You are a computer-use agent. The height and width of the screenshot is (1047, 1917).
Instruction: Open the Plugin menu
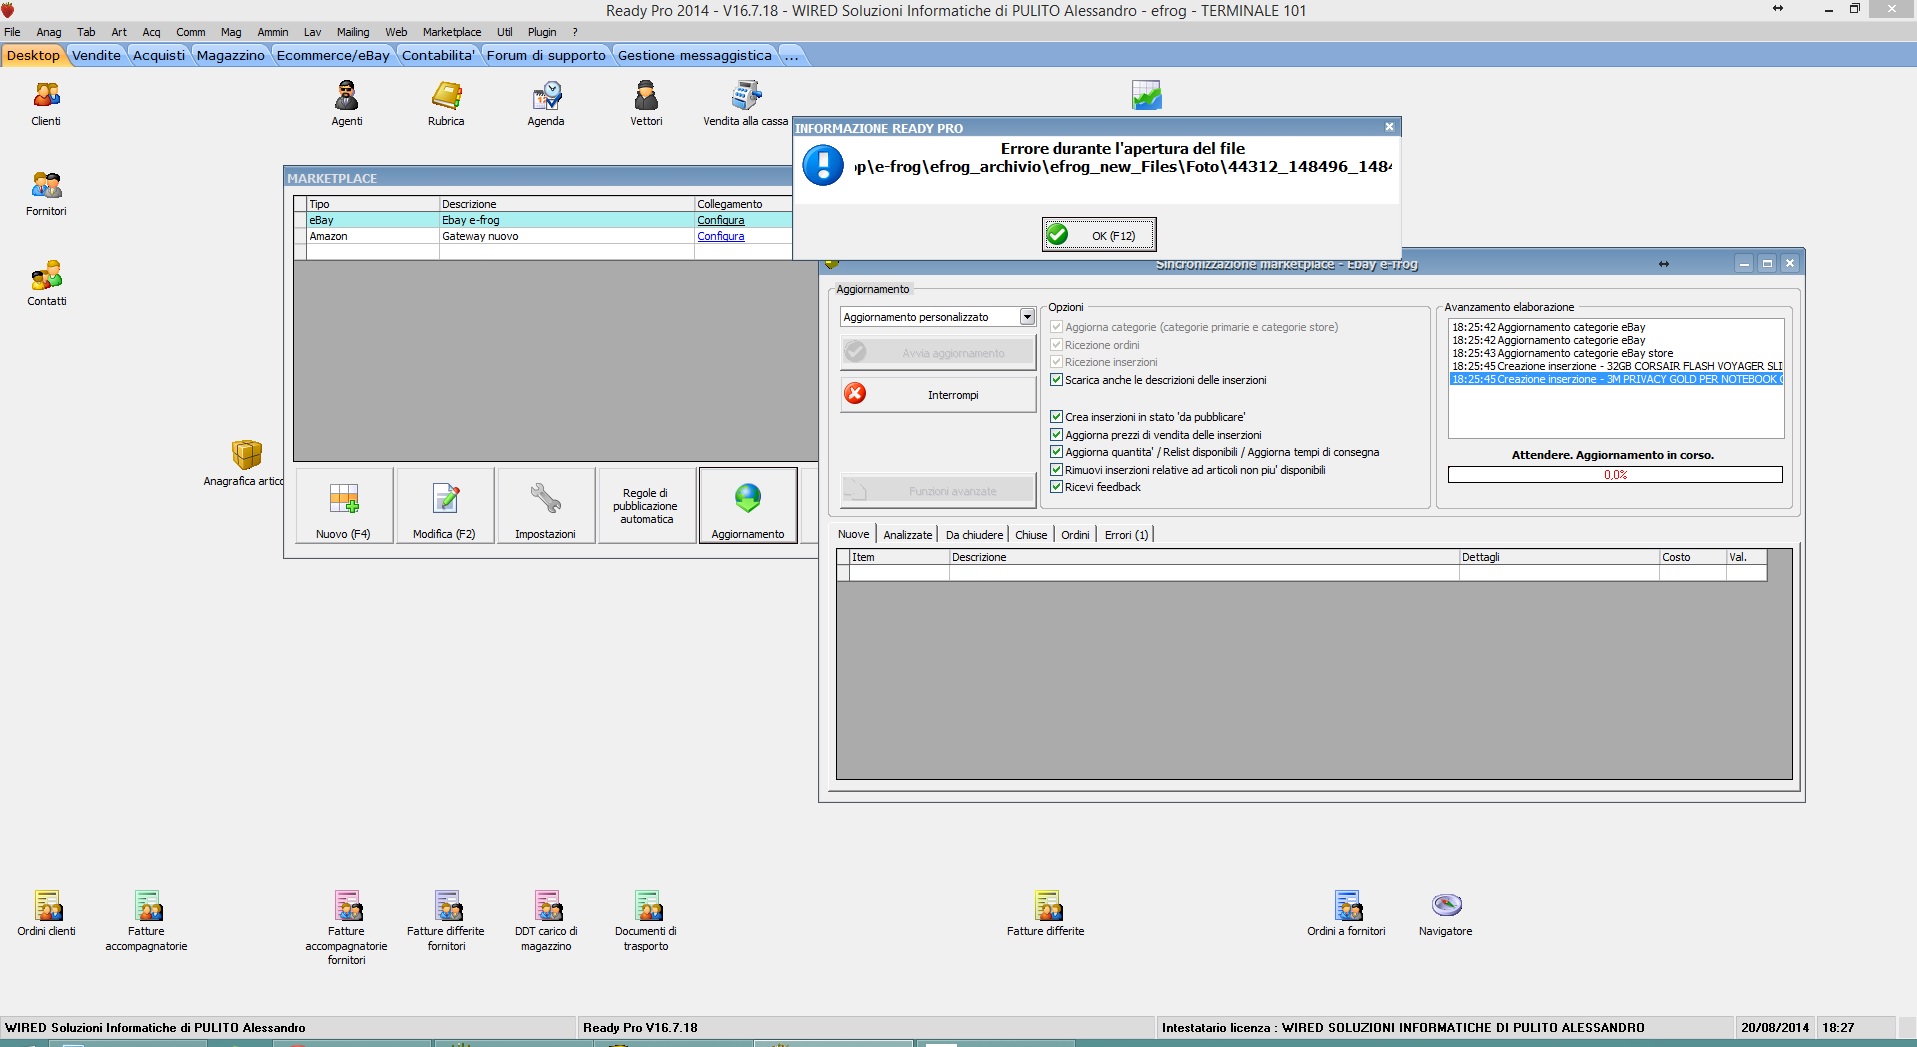[x=542, y=32]
